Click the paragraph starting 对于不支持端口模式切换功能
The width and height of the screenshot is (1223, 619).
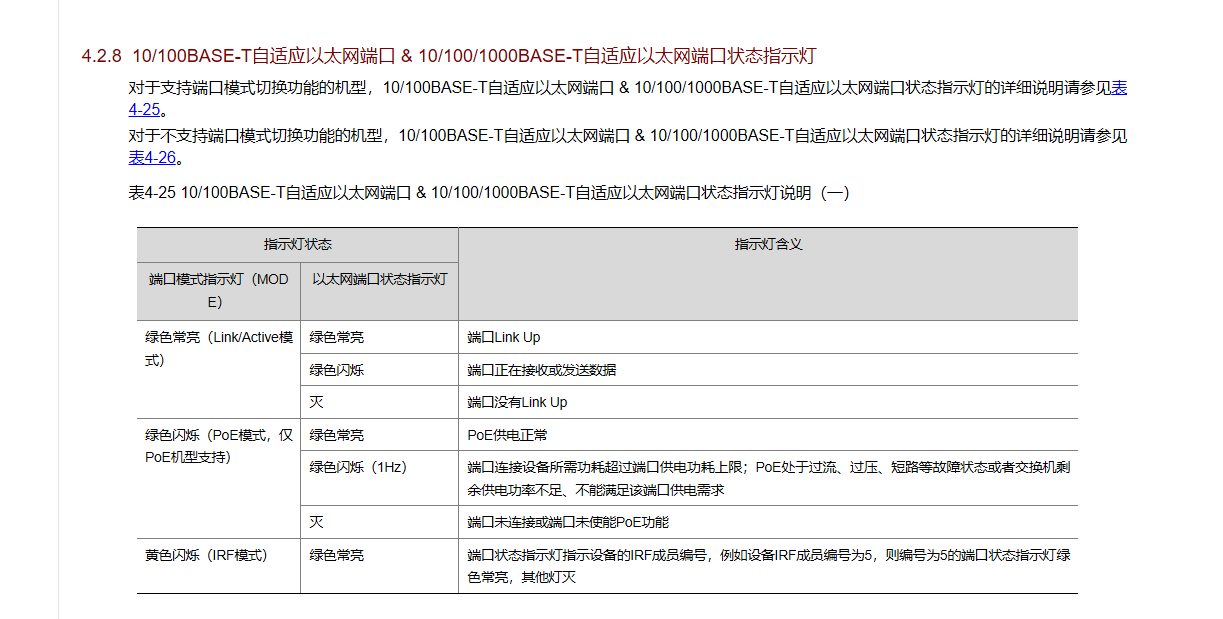pyautogui.click(x=628, y=146)
